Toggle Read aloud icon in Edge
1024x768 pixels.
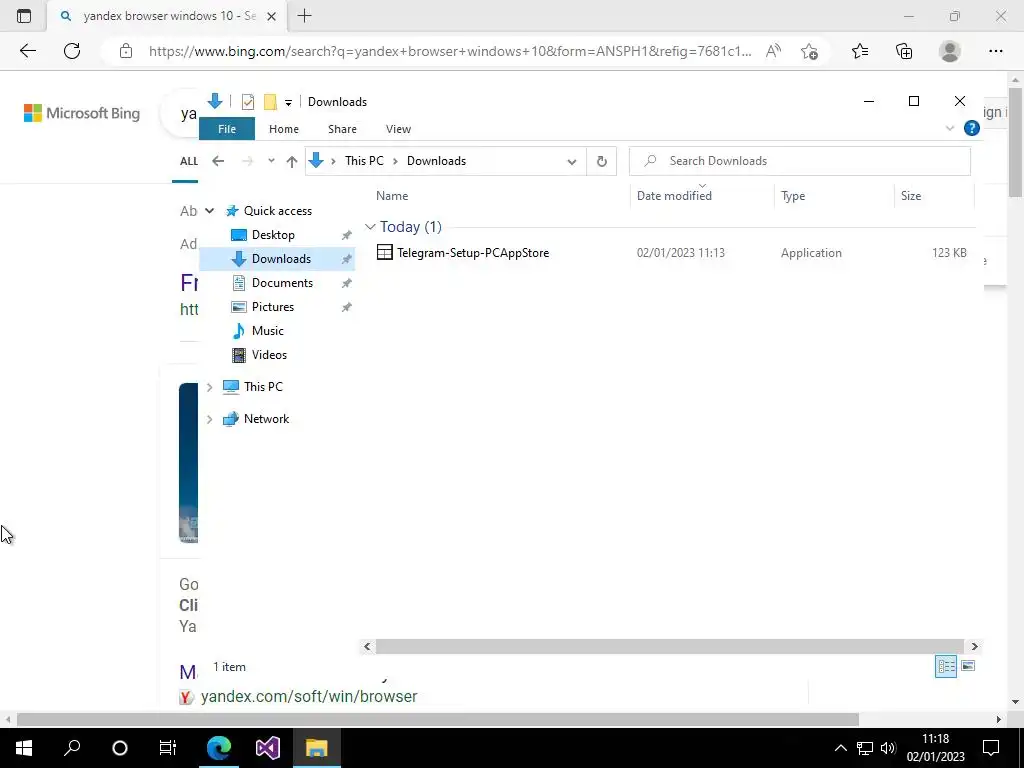[773, 51]
